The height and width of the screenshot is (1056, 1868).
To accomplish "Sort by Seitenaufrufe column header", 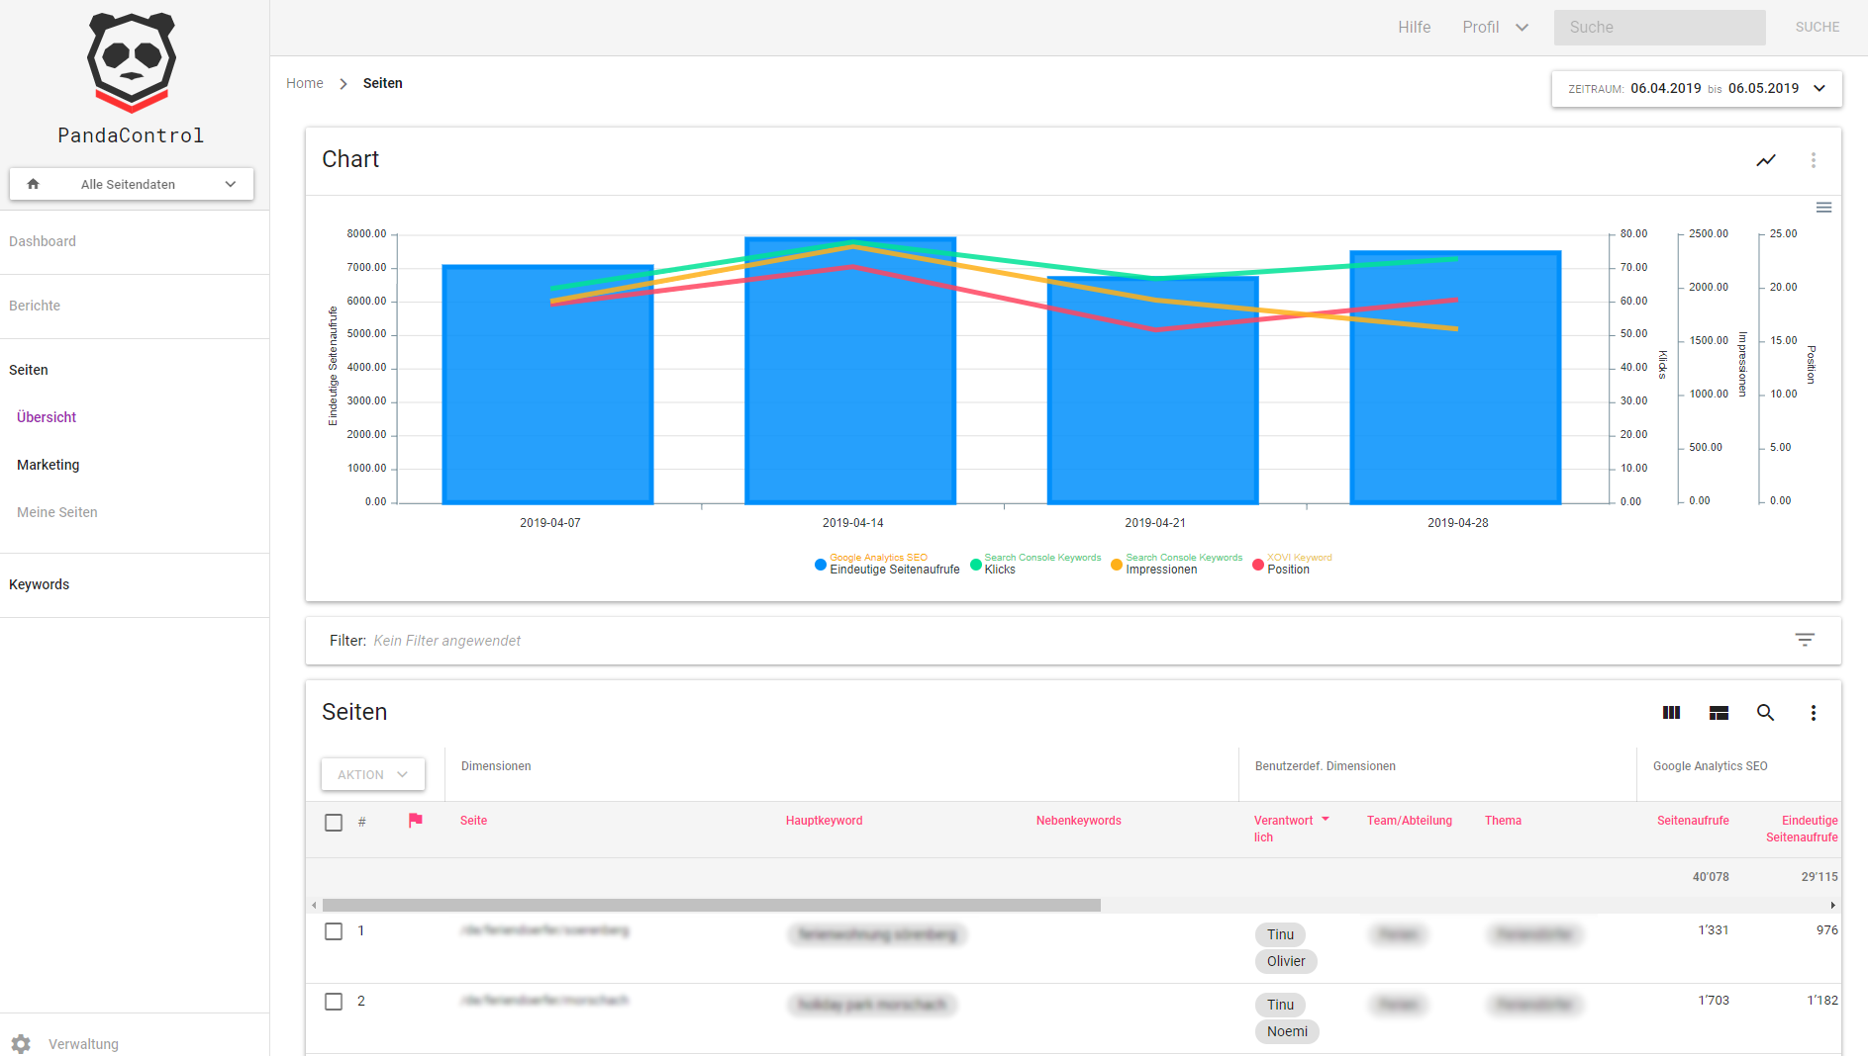I will 1692,821.
